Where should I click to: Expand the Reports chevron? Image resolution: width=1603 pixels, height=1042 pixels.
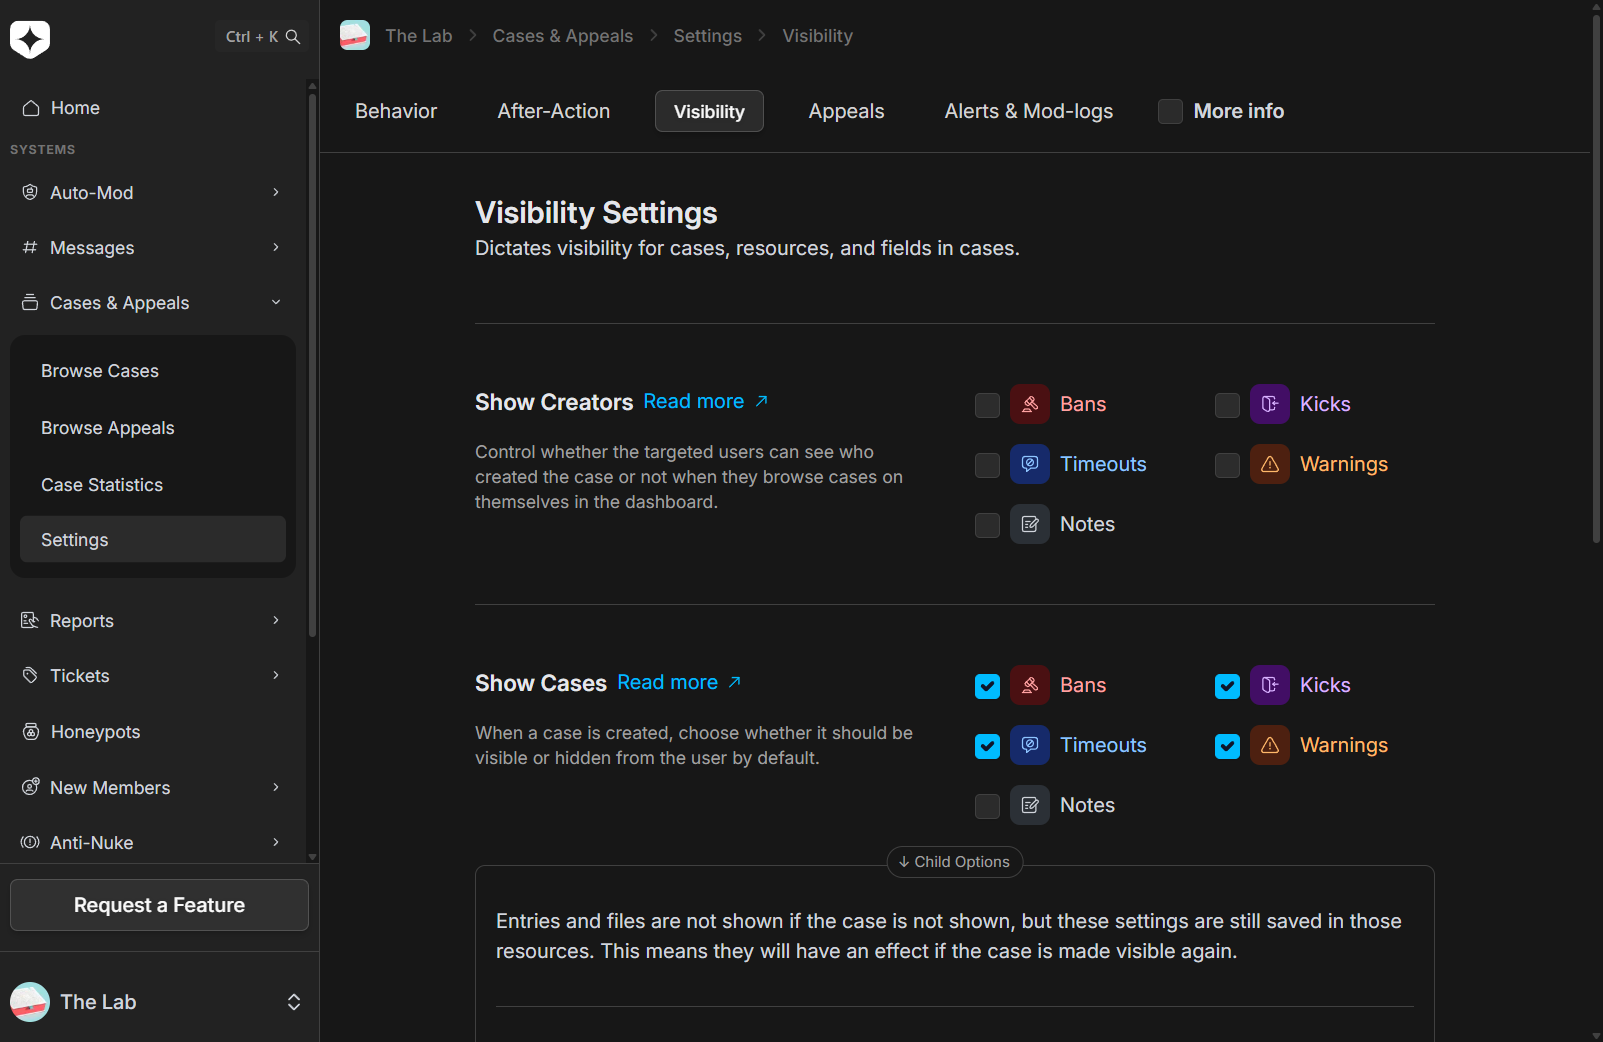click(276, 620)
